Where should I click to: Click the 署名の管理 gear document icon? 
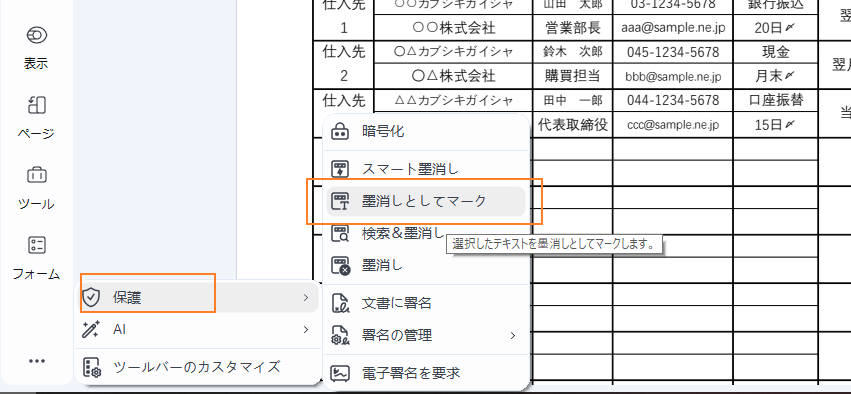[x=340, y=335]
